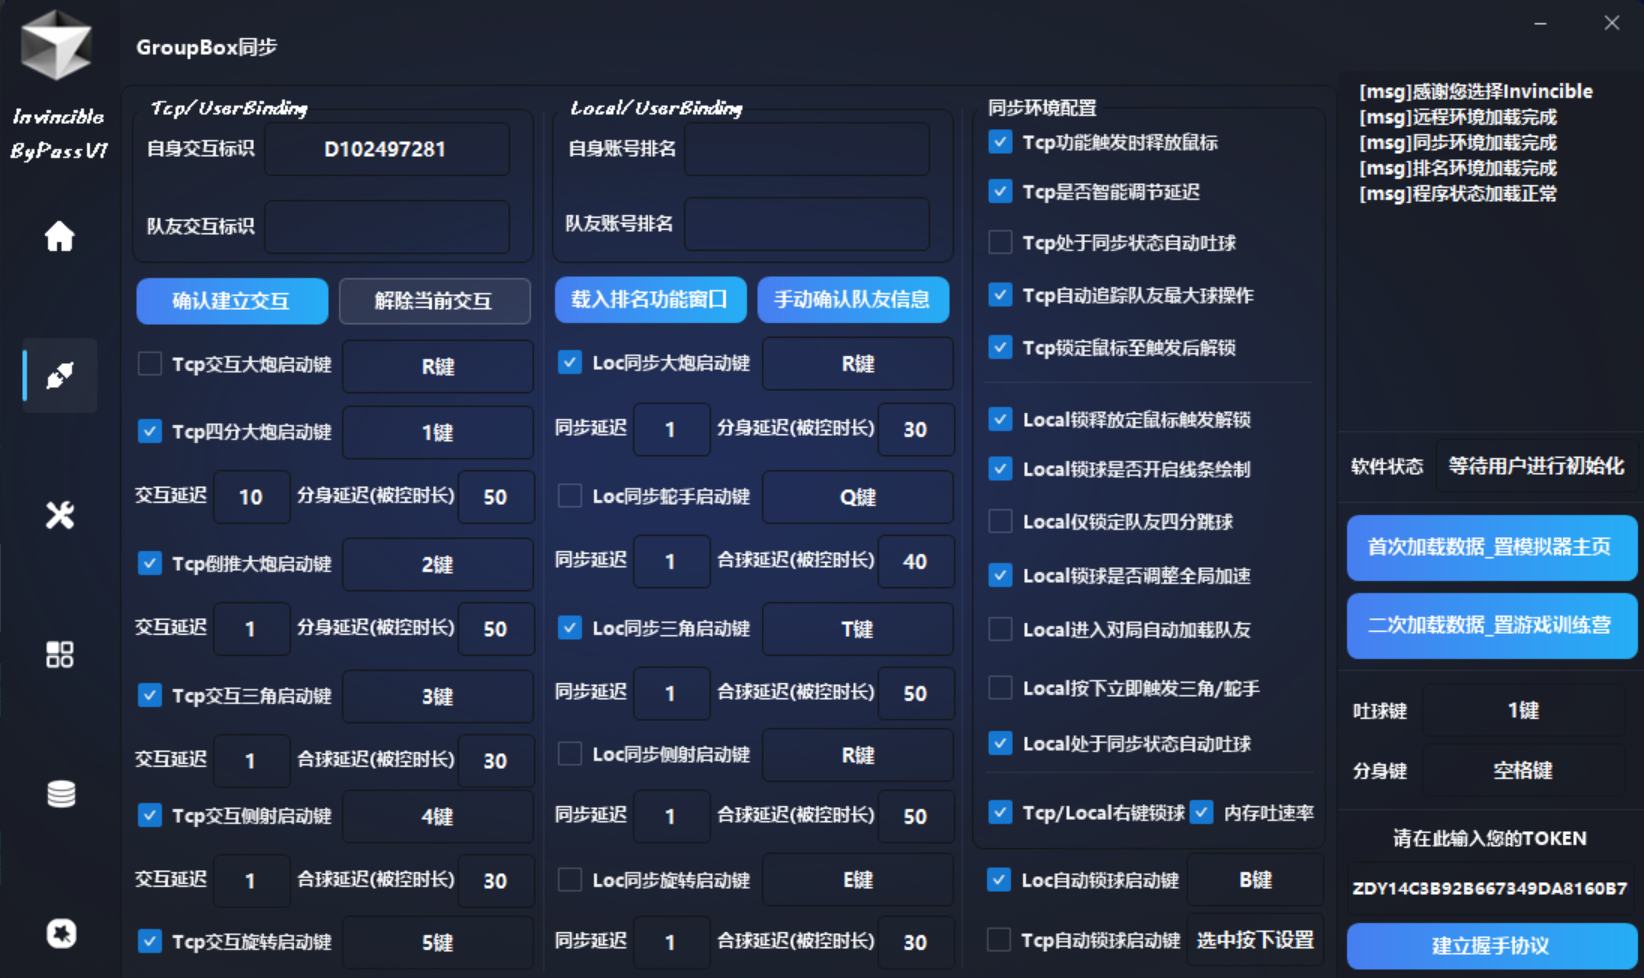Viewport: 1644px width, 978px height.
Task: Set hotkey box for Tcp交互大炮启动键
Action: [438, 366]
